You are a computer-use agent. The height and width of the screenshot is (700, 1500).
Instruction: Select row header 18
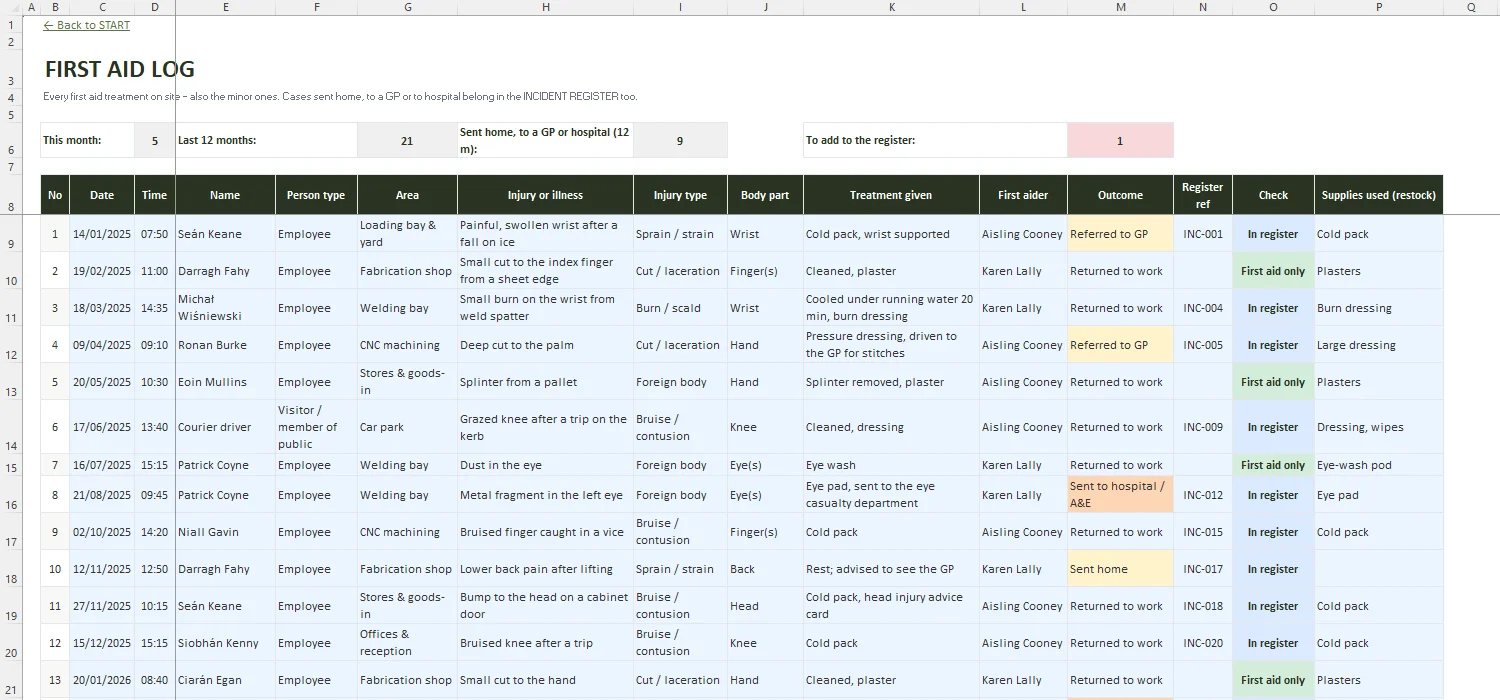[x=11, y=569]
